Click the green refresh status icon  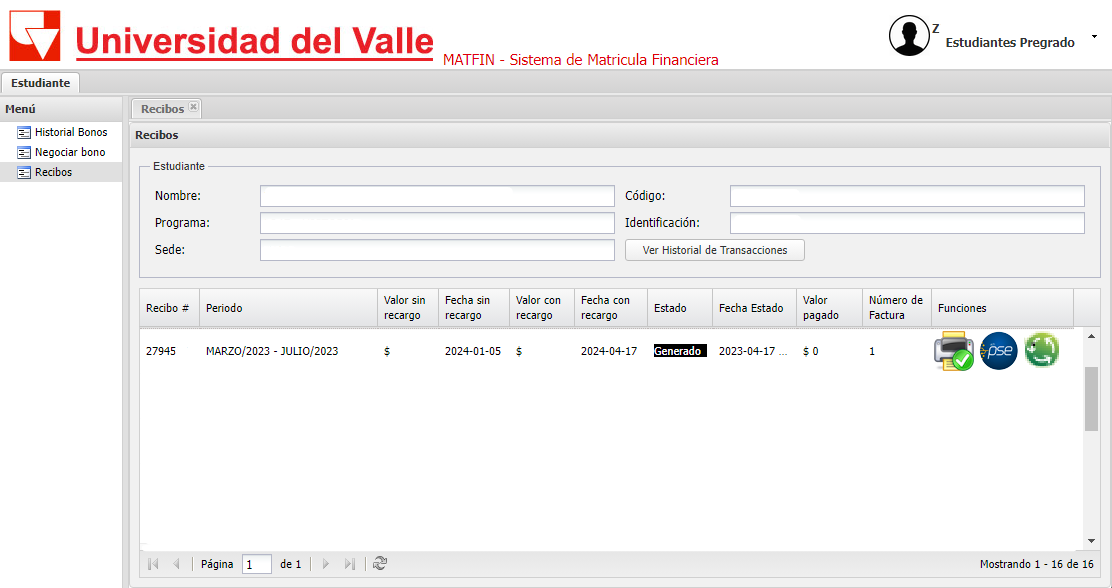(x=1042, y=351)
